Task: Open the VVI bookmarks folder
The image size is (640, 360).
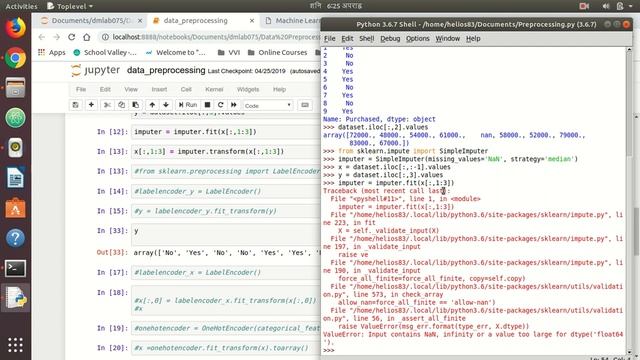Action: (x=229, y=53)
